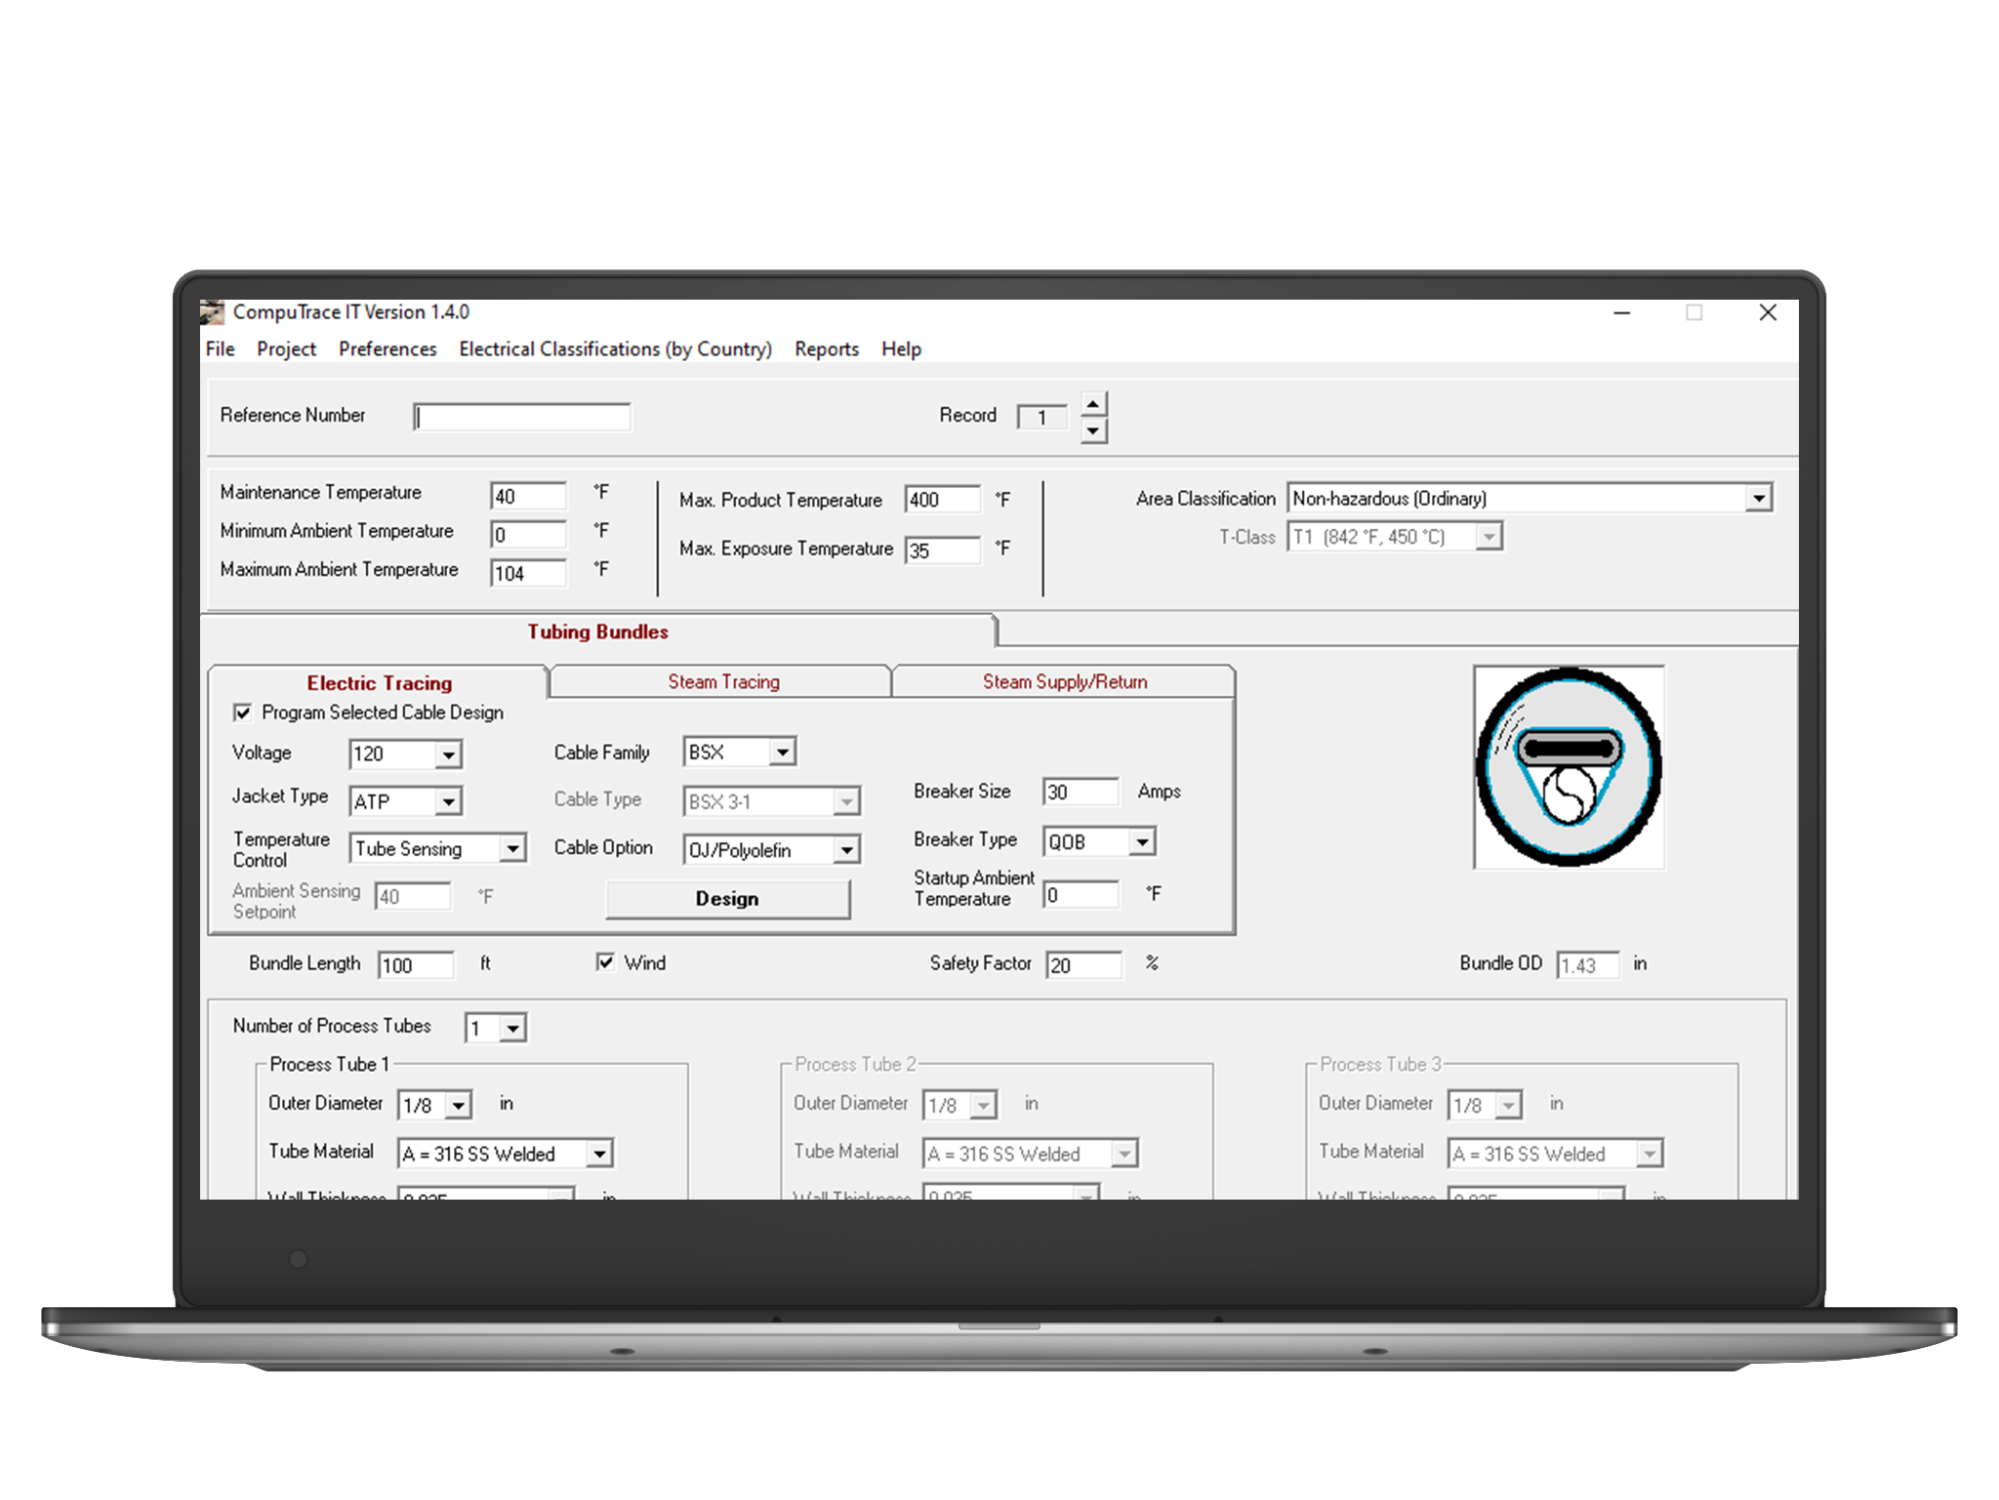Click the Maintenance Temperature field

(528, 496)
